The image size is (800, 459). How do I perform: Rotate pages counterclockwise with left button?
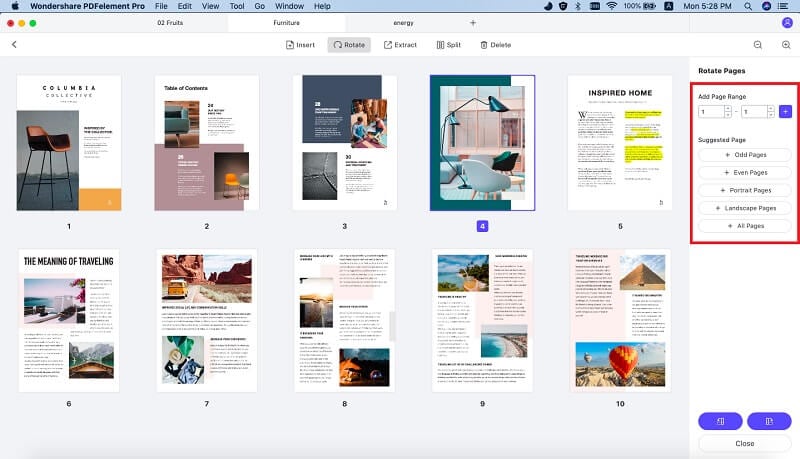[720, 421]
